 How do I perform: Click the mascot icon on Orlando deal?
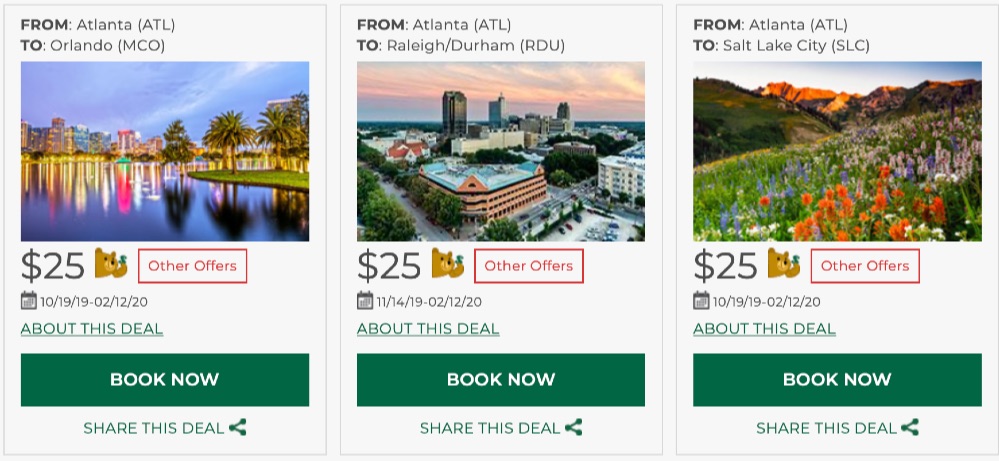[x=111, y=264]
